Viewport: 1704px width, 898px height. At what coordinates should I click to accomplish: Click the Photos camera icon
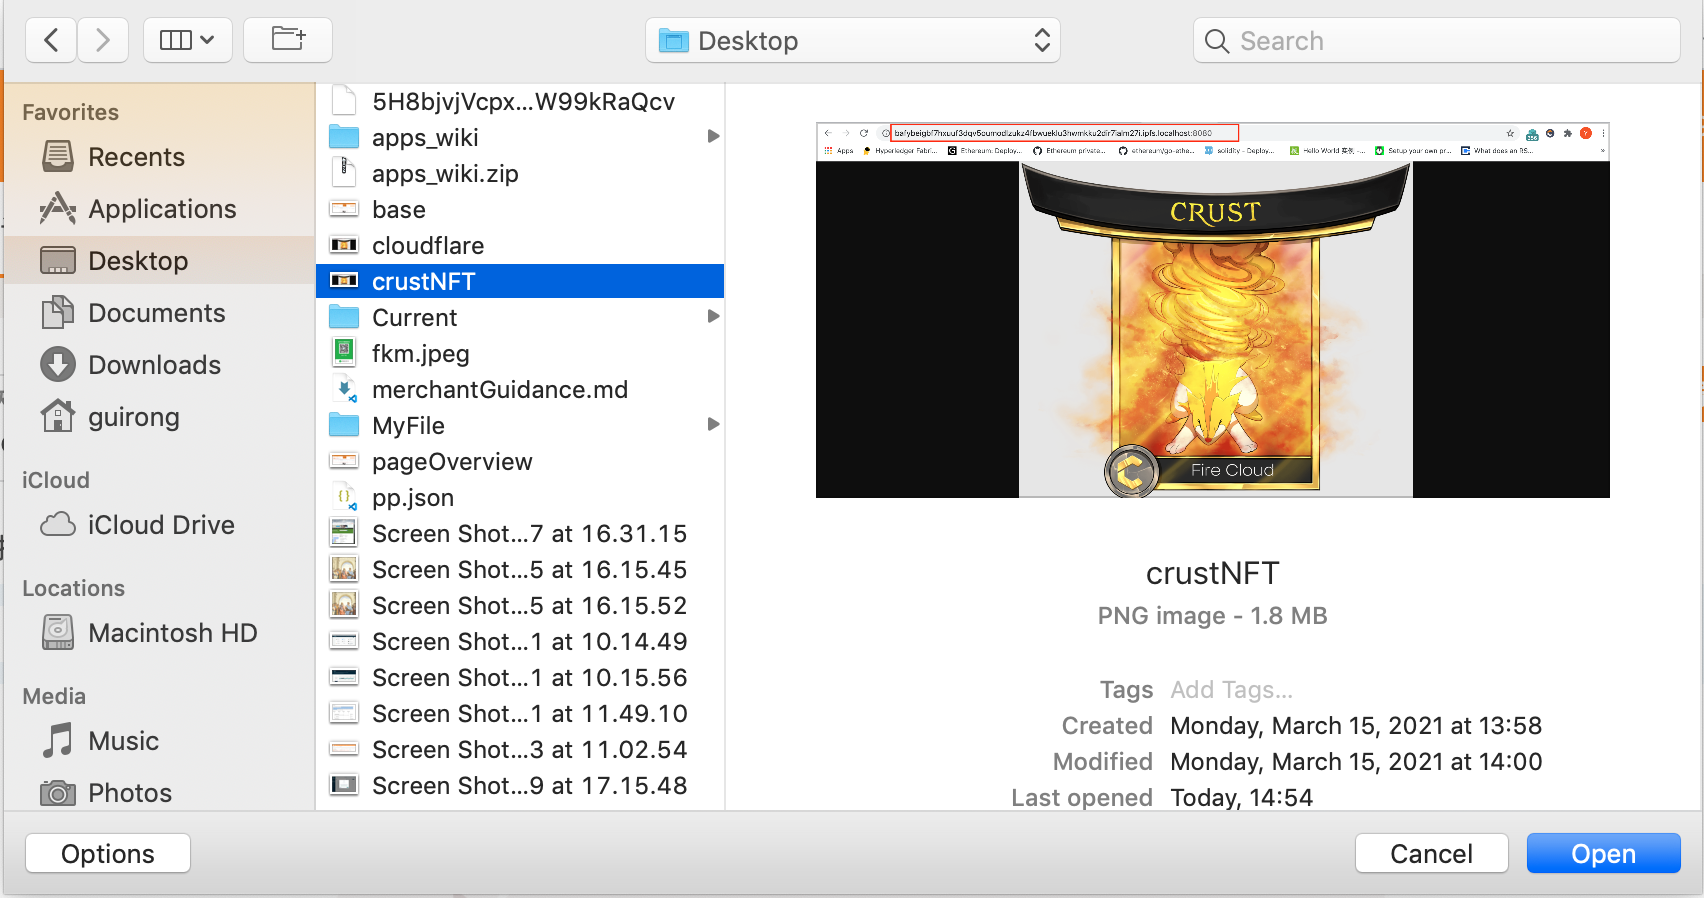pyautogui.click(x=58, y=794)
